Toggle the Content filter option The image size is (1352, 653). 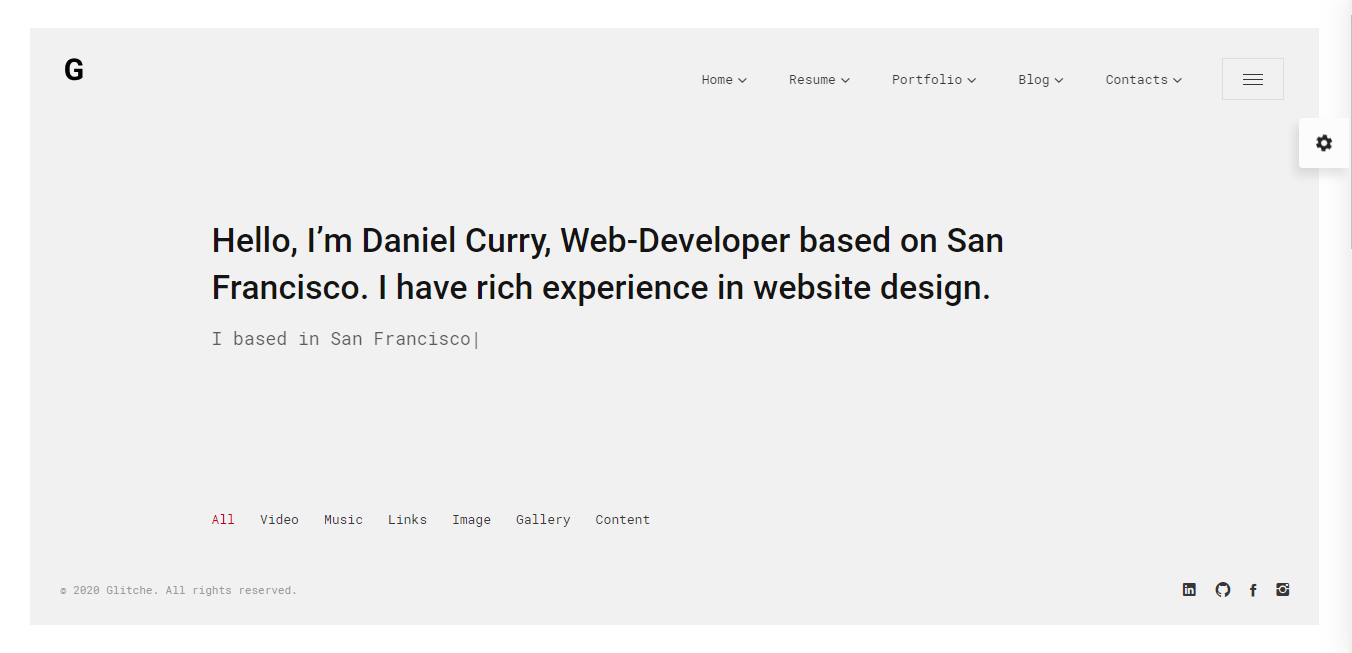tap(622, 519)
